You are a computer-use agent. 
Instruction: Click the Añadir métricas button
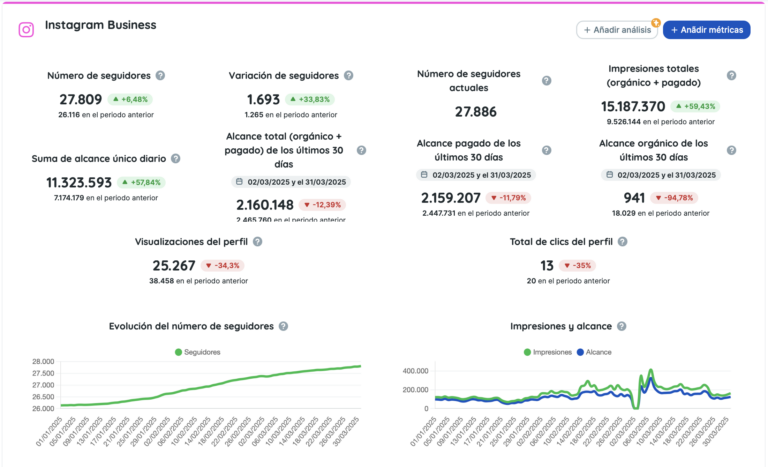coord(706,30)
